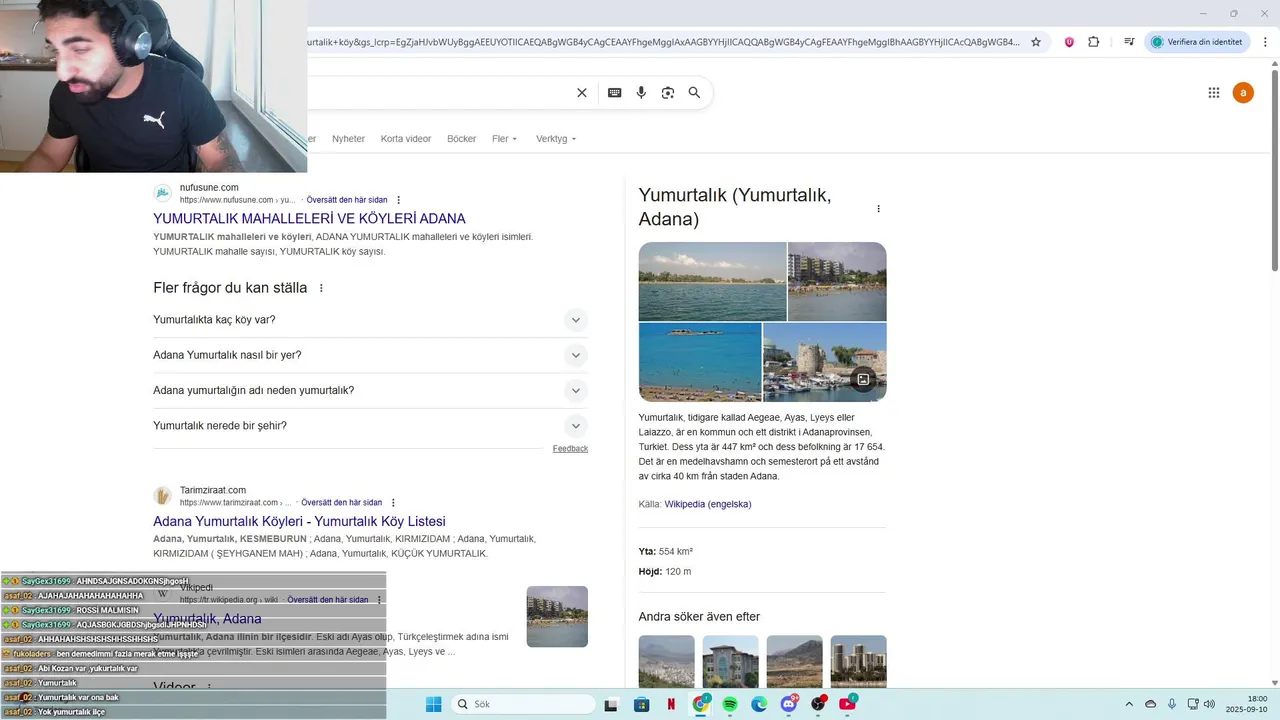Open the Wikipedia result thumbnail image
Image resolution: width=1280 pixels, height=720 pixels.
pos(557,617)
